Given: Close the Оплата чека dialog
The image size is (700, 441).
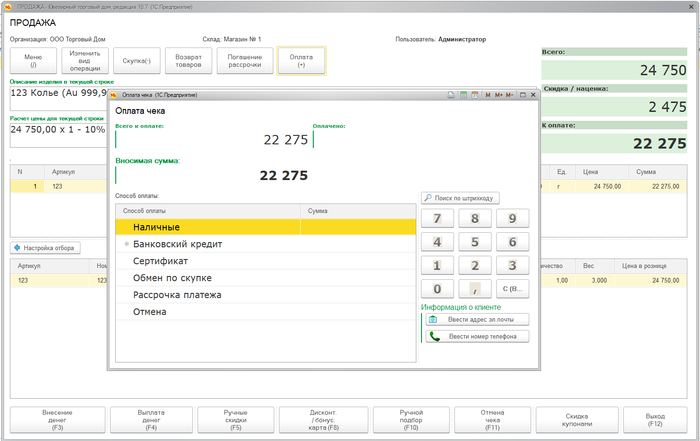Looking at the screenshot, I should 533,95.
